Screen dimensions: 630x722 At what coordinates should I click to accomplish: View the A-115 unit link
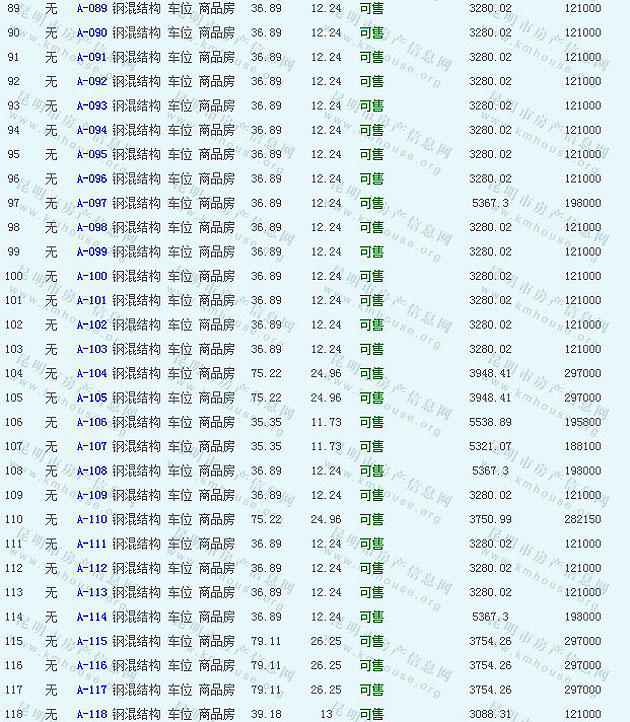91,641
